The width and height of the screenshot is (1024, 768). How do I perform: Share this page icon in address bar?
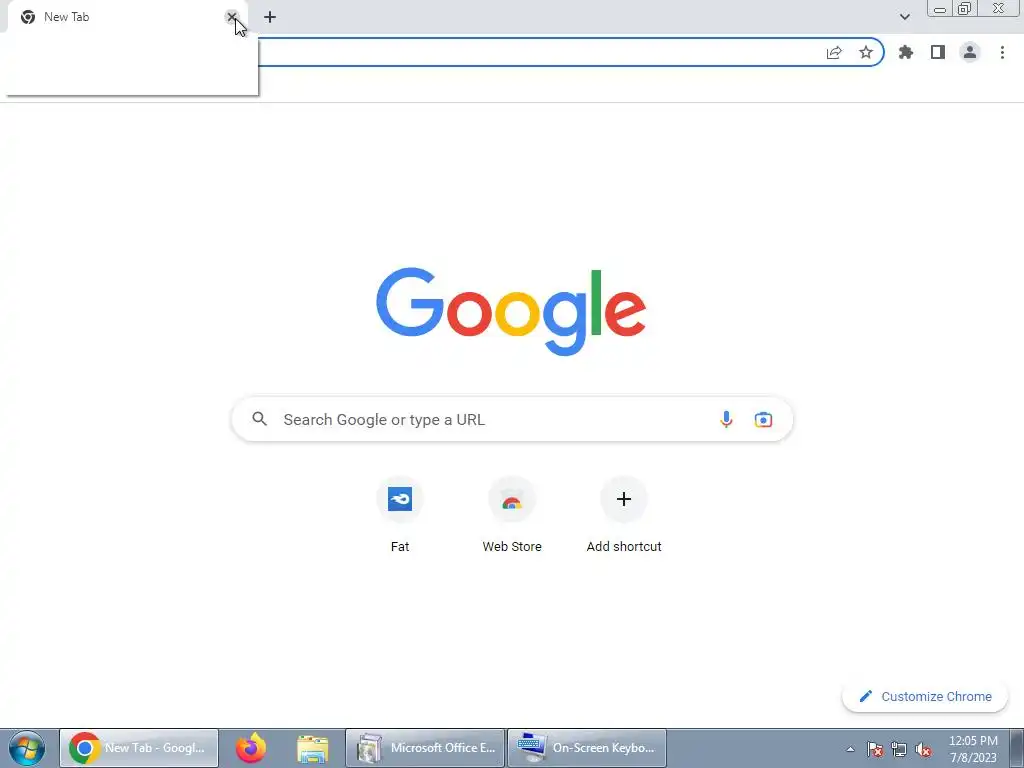tap(834, 53)
